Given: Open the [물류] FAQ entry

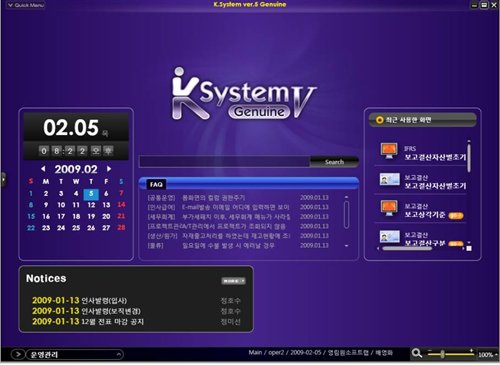Looking at the screenshot, I should (x=238, y=246).
